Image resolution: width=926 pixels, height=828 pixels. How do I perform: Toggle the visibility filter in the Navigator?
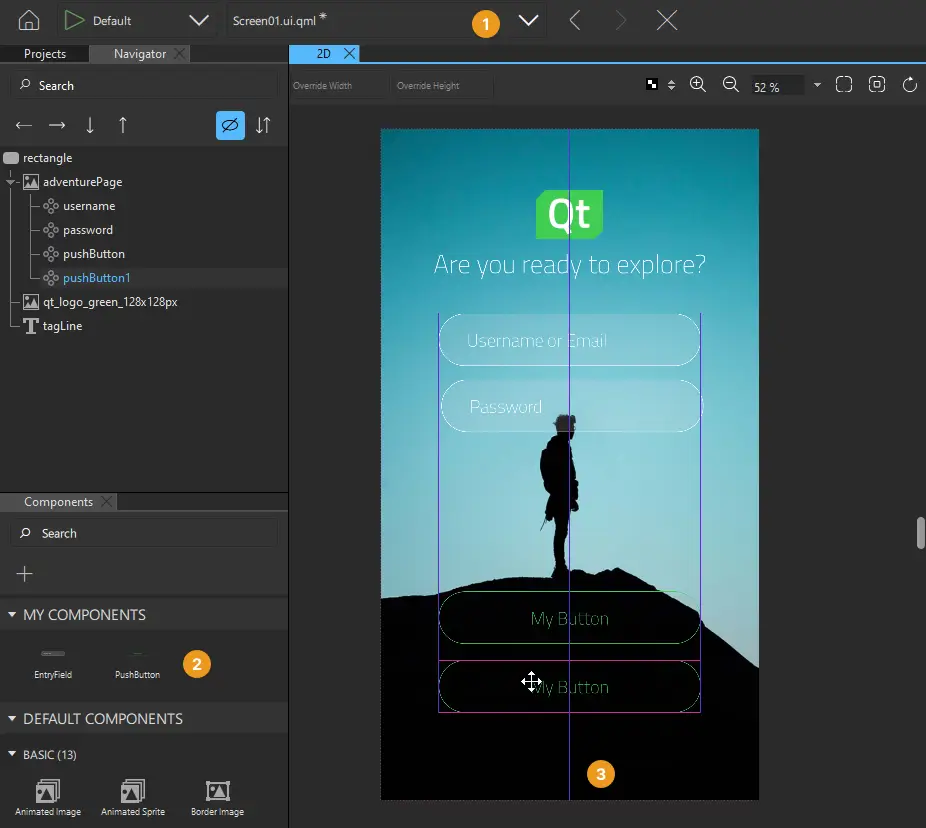click(x=230, y=125)
